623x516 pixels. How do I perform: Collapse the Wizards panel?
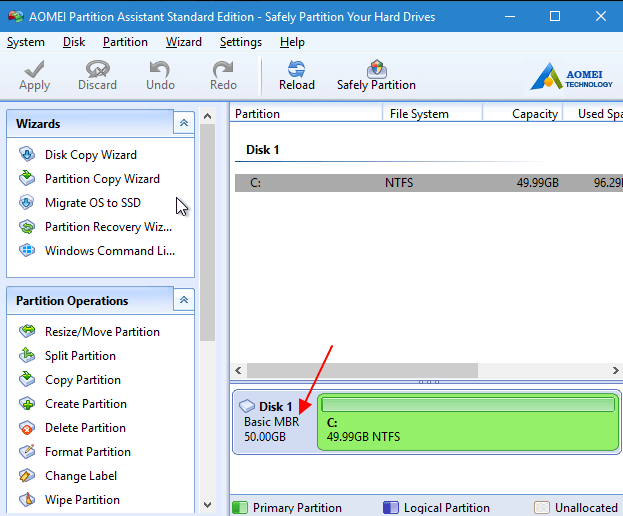pos(184,123)
